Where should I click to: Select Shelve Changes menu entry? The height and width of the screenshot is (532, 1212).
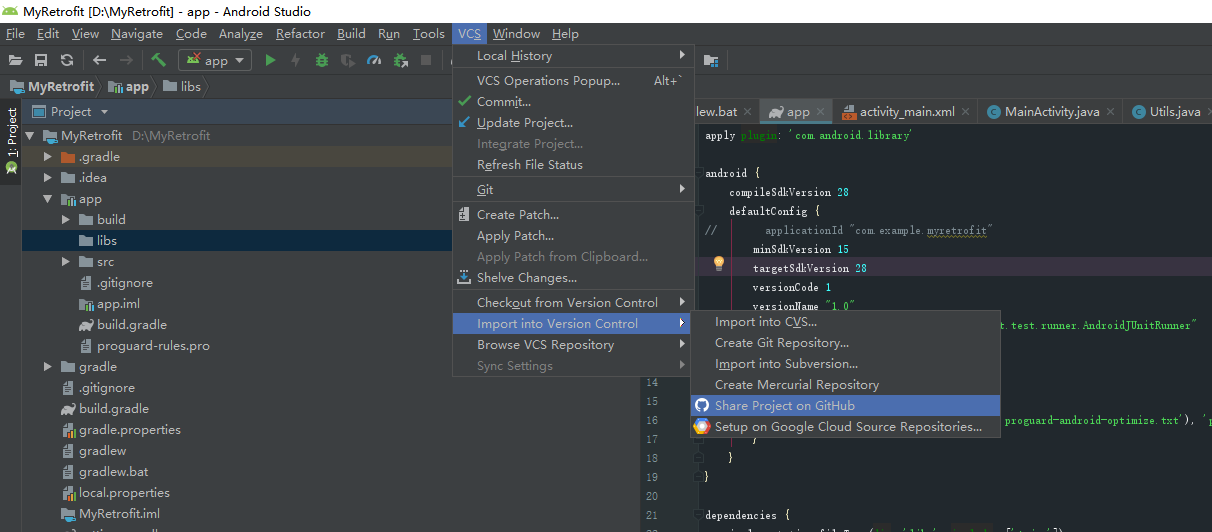click(x=572, y=278)
